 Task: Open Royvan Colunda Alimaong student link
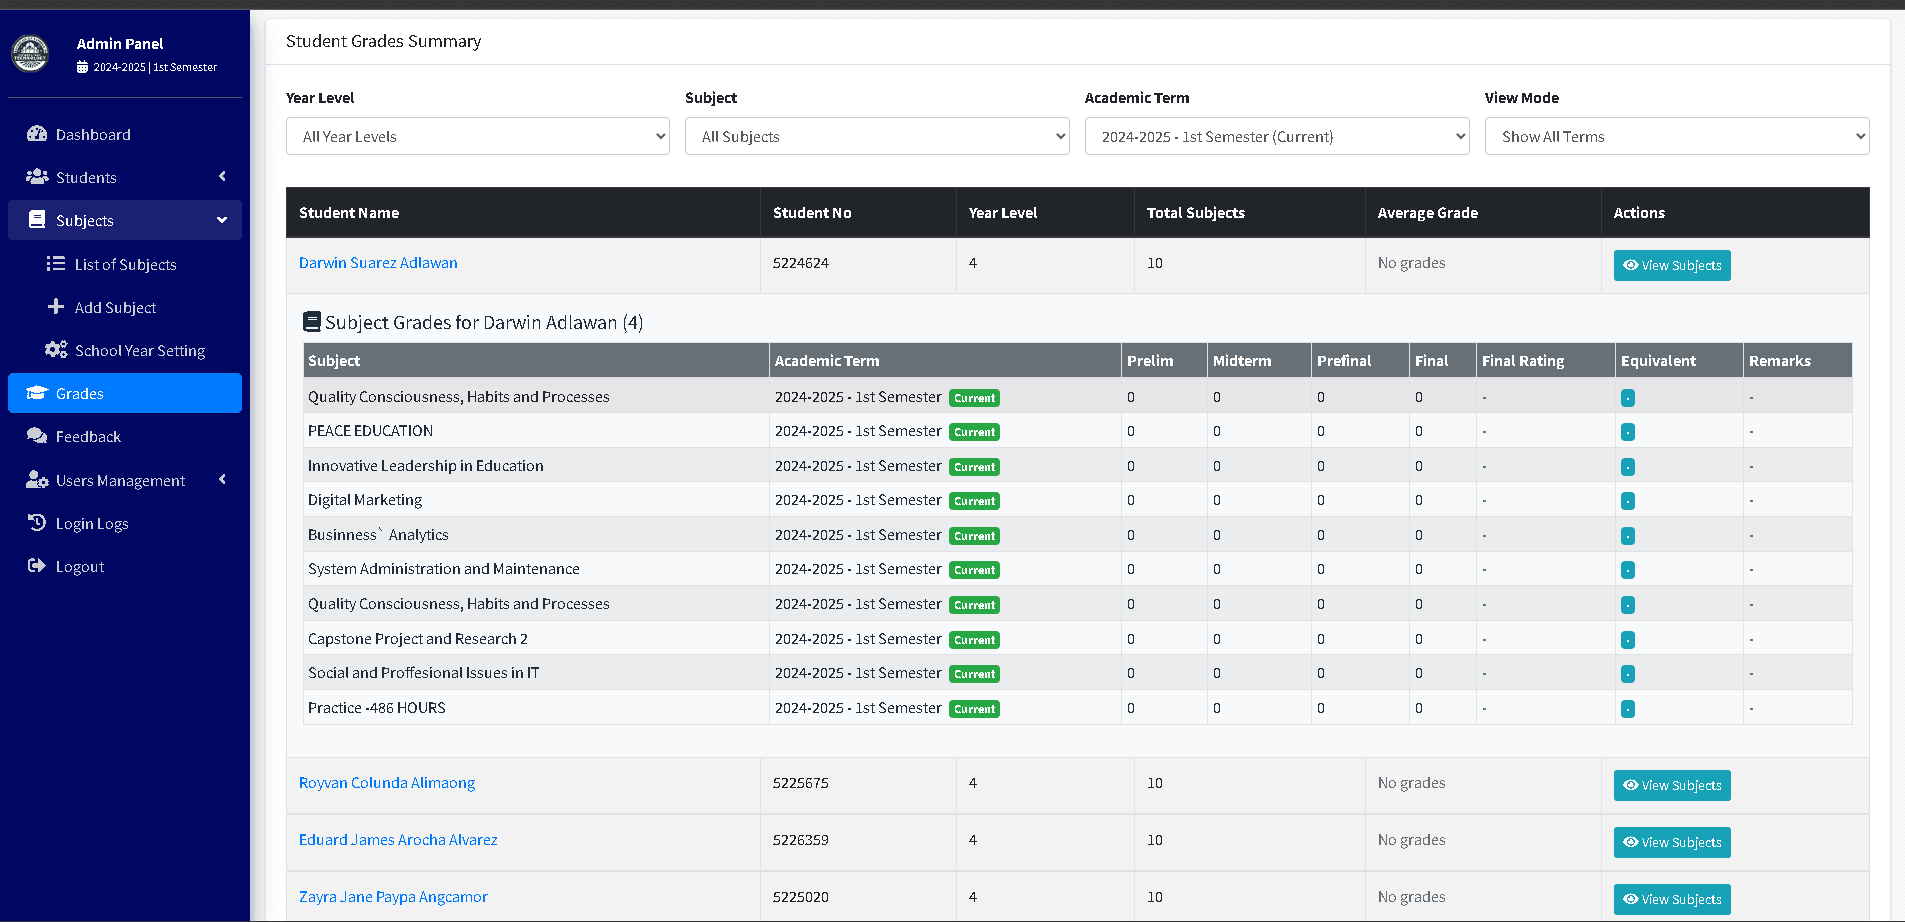[387, 783]
